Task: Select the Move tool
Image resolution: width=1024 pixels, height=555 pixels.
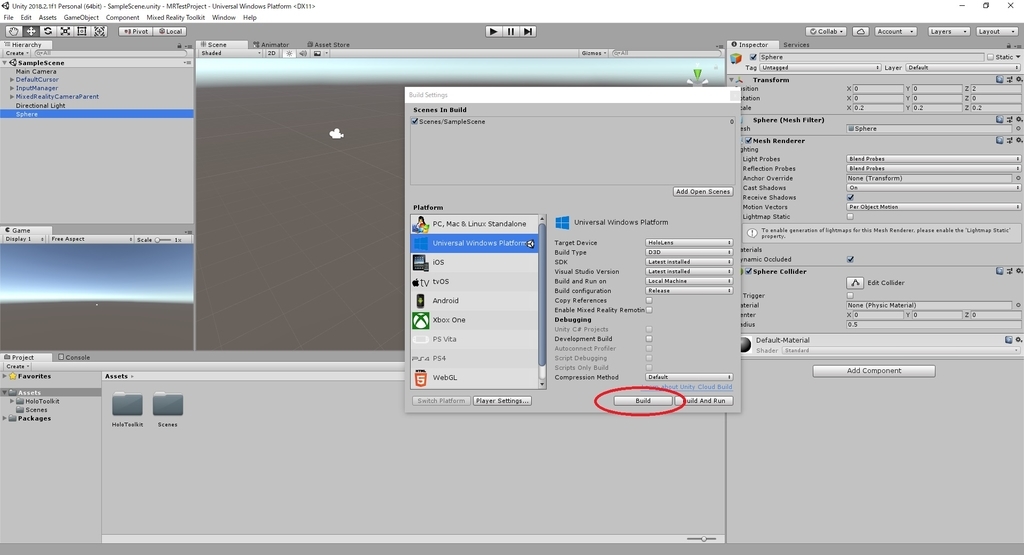Action: [x=31, y=31]
